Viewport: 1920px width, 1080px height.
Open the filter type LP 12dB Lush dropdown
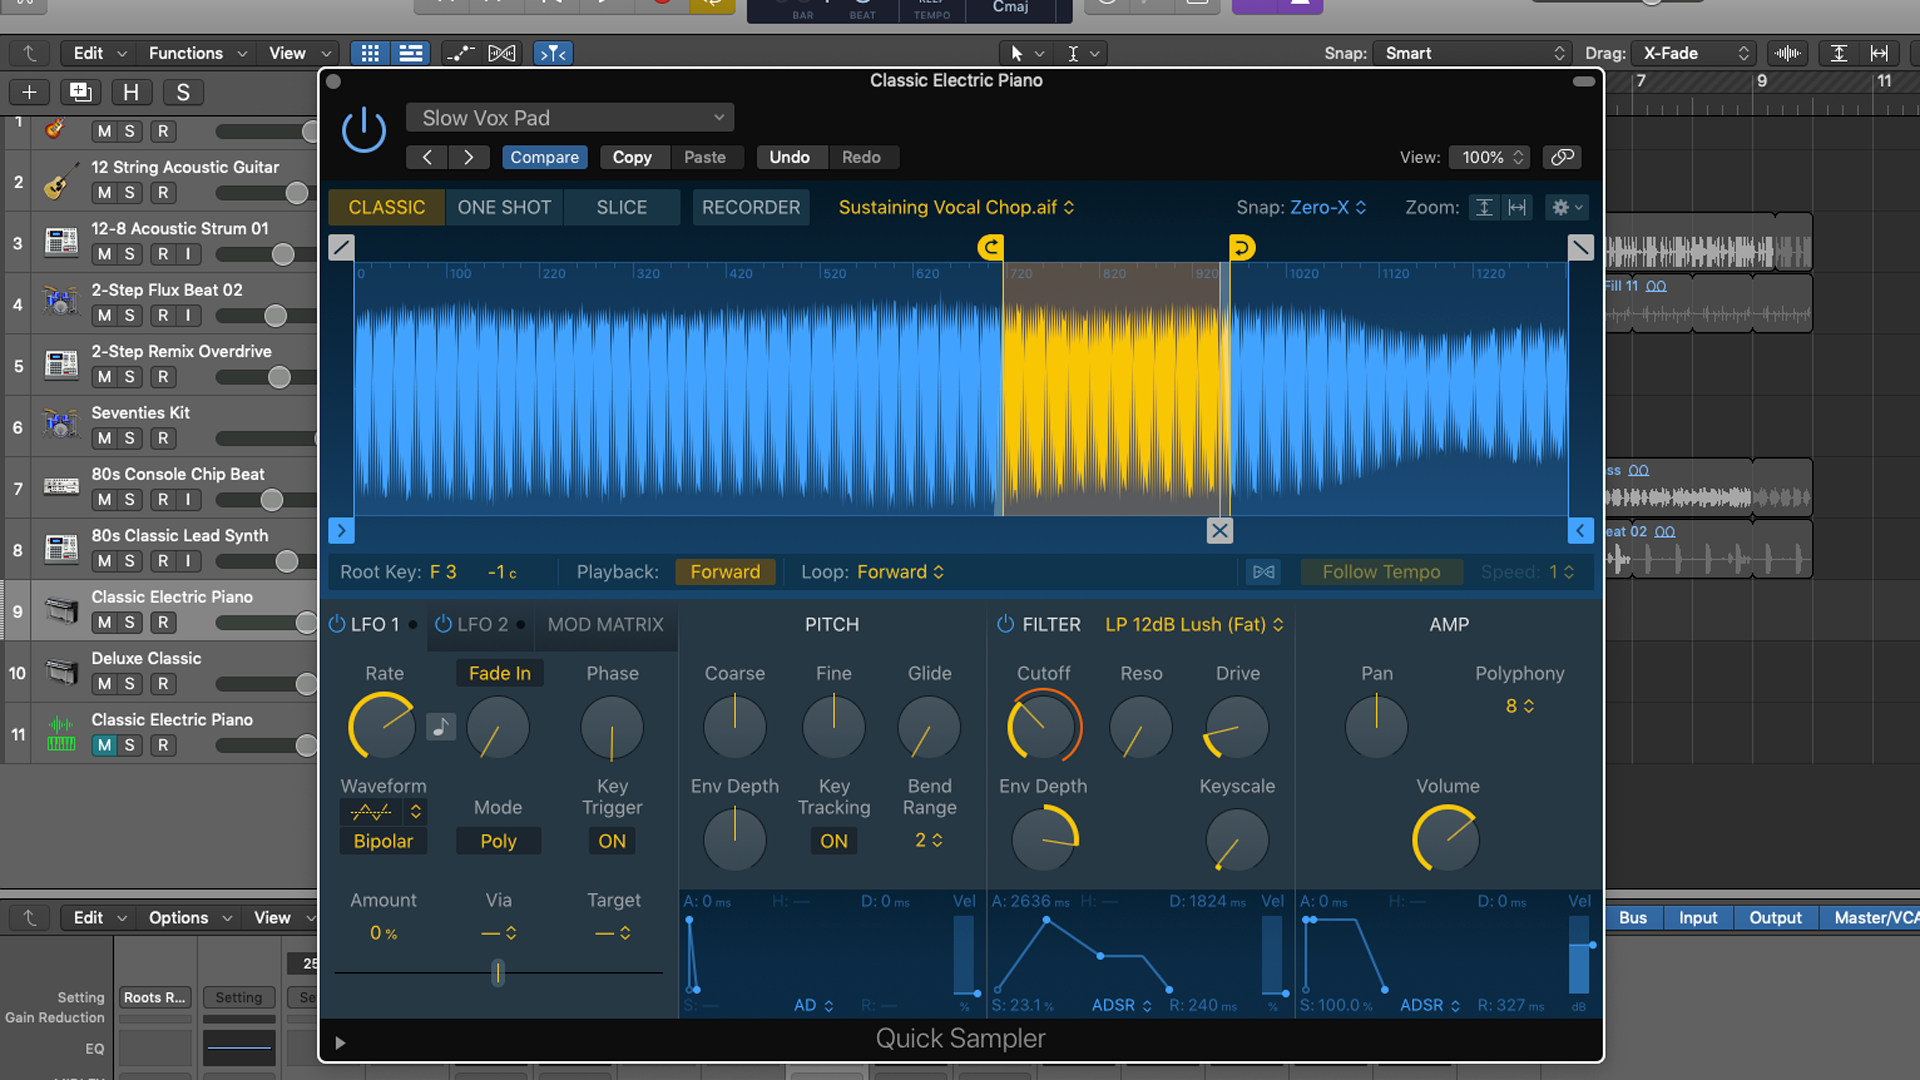tap(1194, 624)
